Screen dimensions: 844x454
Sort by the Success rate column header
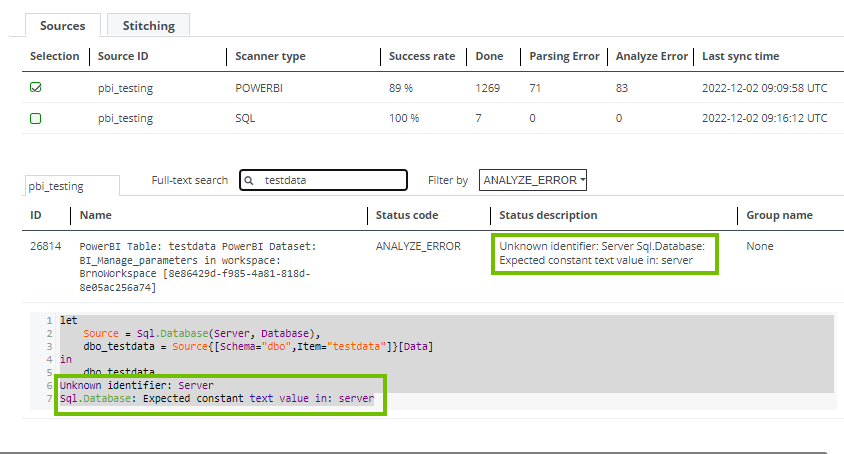point(422,56)
